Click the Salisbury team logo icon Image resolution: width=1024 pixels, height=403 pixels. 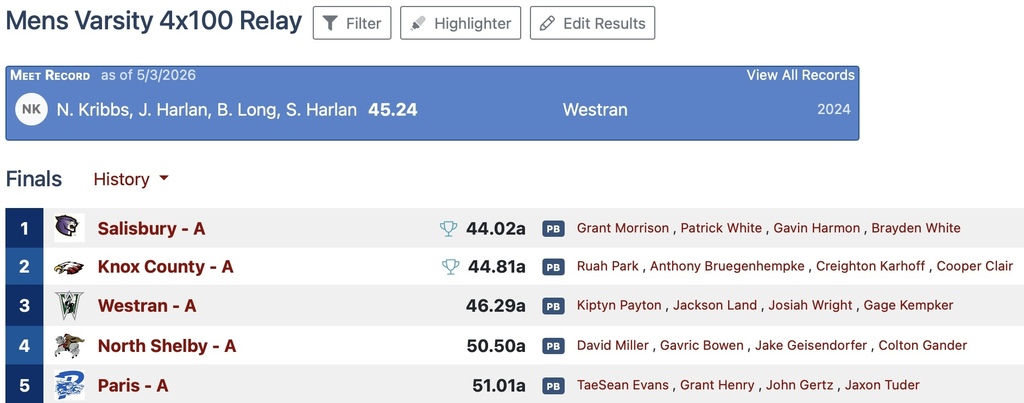(x=69, y=228)
